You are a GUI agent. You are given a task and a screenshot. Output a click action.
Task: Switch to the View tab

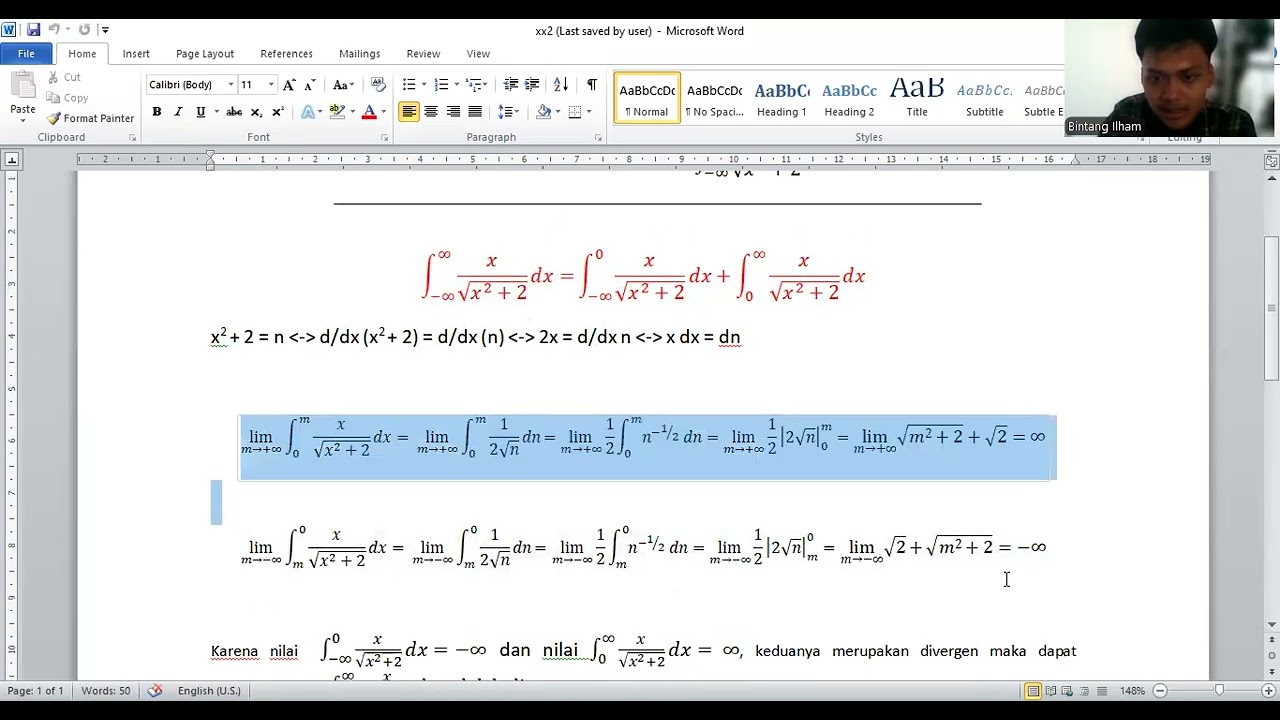(x=478, y=54)
